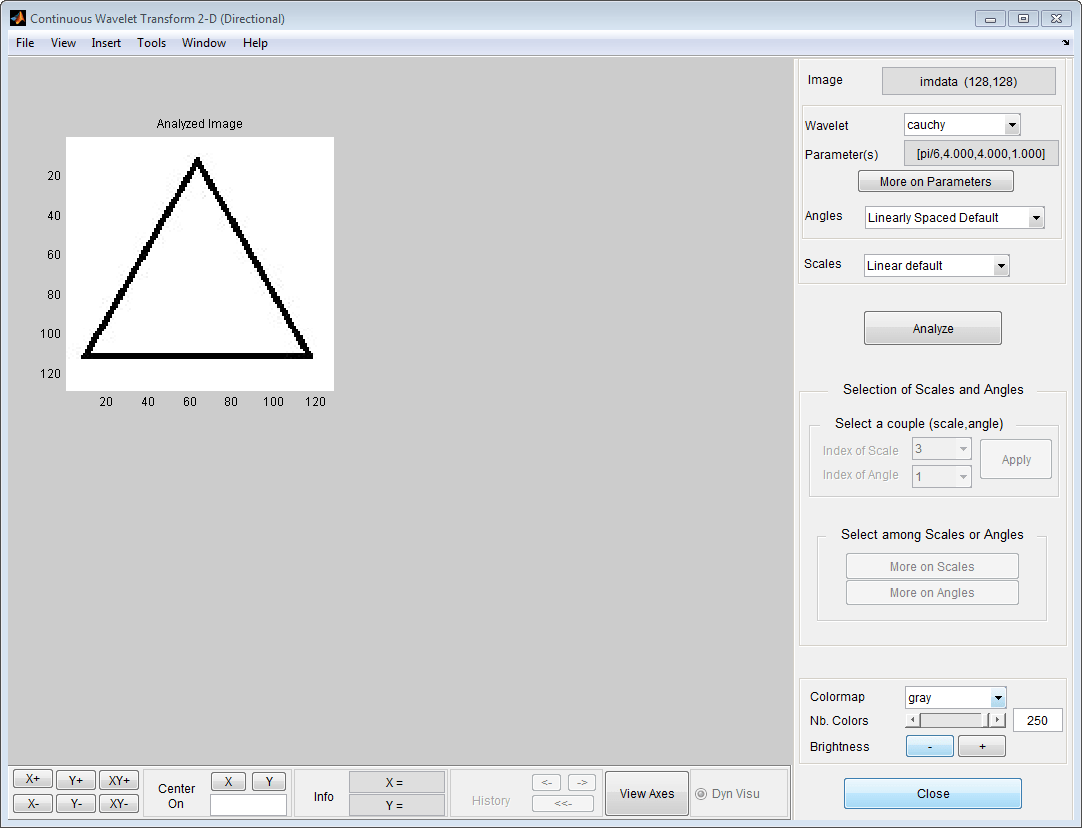The width and height of the screenshot is (1082, 828).
Task: Open the Window menu
Action: point(204,43)
